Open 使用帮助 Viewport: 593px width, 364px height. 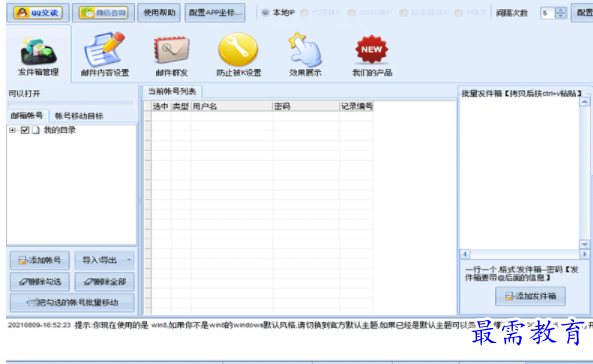(159, 13)
